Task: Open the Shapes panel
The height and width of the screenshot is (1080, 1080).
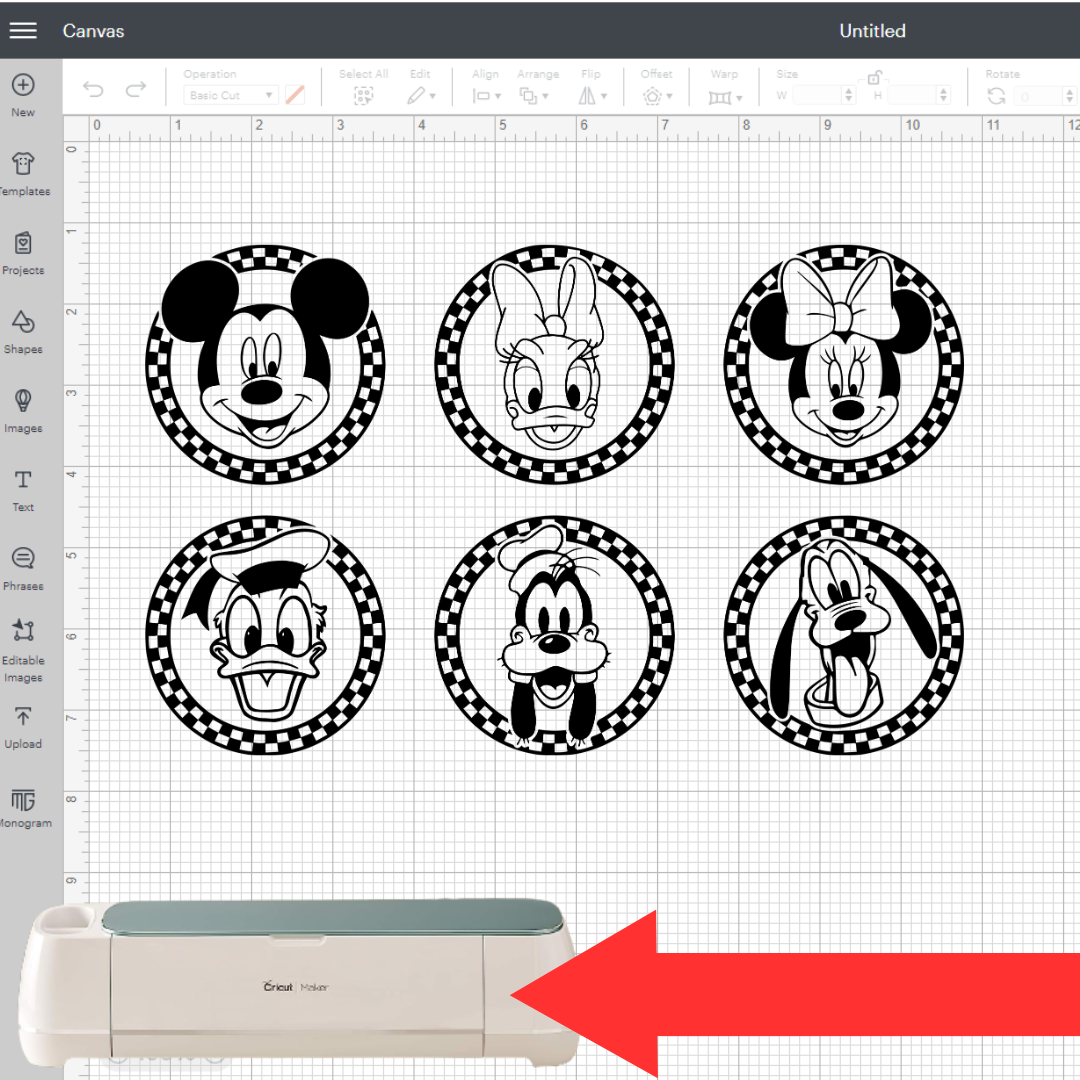Action: click(x=23, y=332)
